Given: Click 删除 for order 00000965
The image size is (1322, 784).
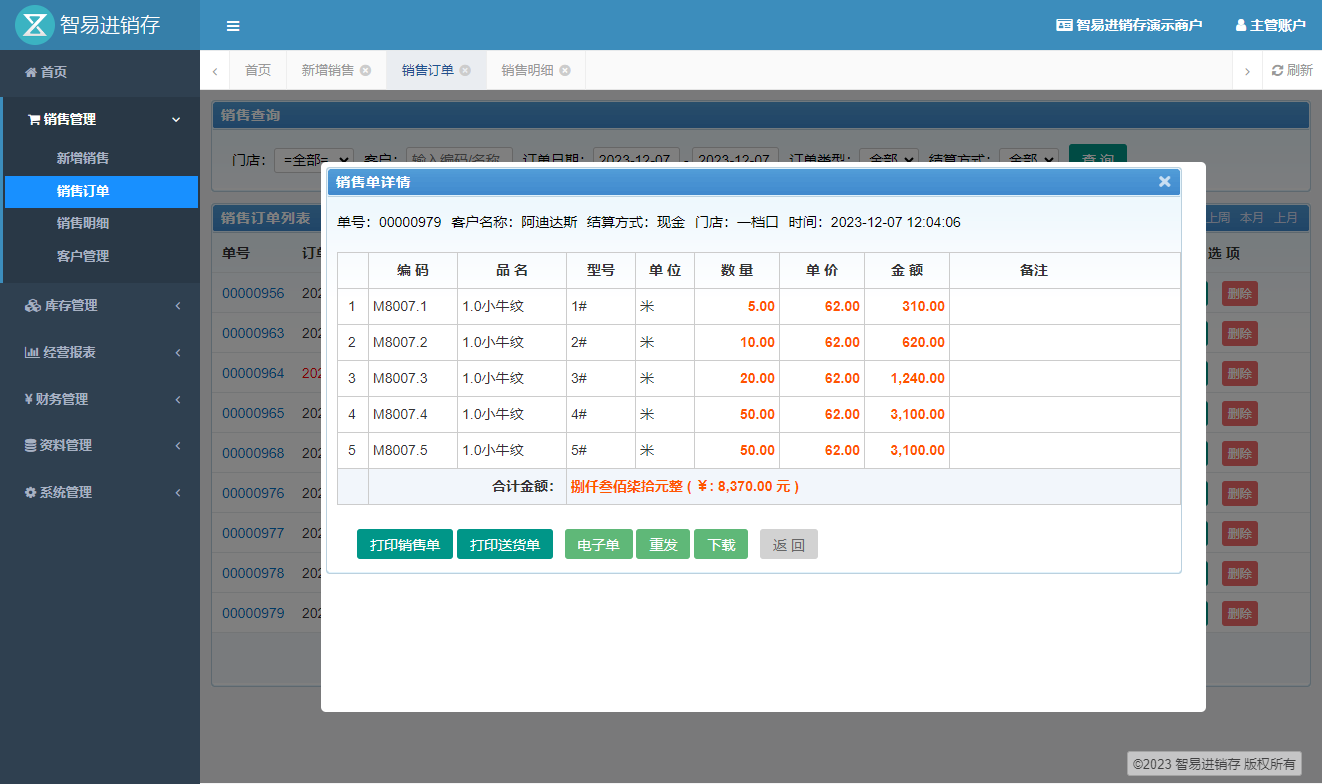Looking at the screenshot, I should click(1240, 414).
